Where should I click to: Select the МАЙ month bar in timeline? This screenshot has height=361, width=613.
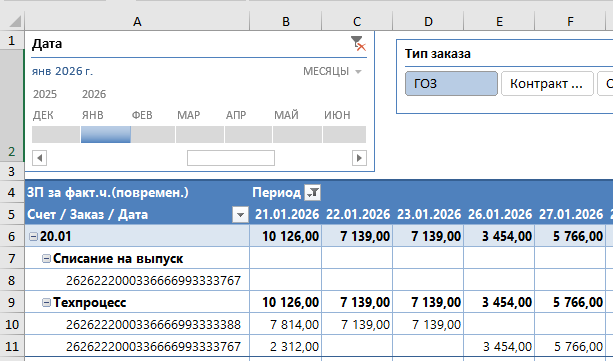297,135
